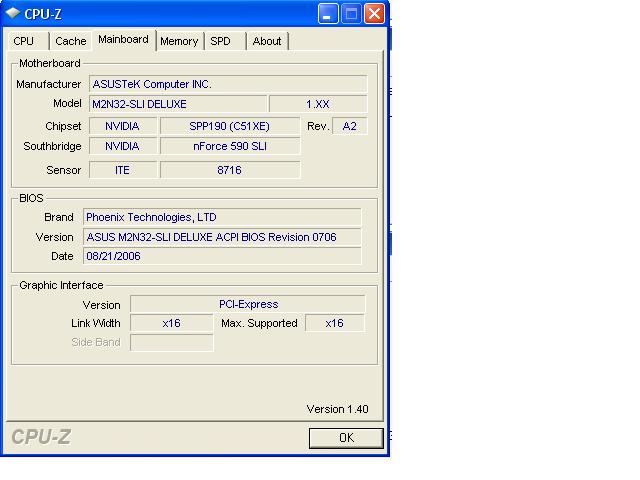Click the Chipset NVIDIA vendor field
Viewport: 640px width, 480px height.
(x=123, y=126)
